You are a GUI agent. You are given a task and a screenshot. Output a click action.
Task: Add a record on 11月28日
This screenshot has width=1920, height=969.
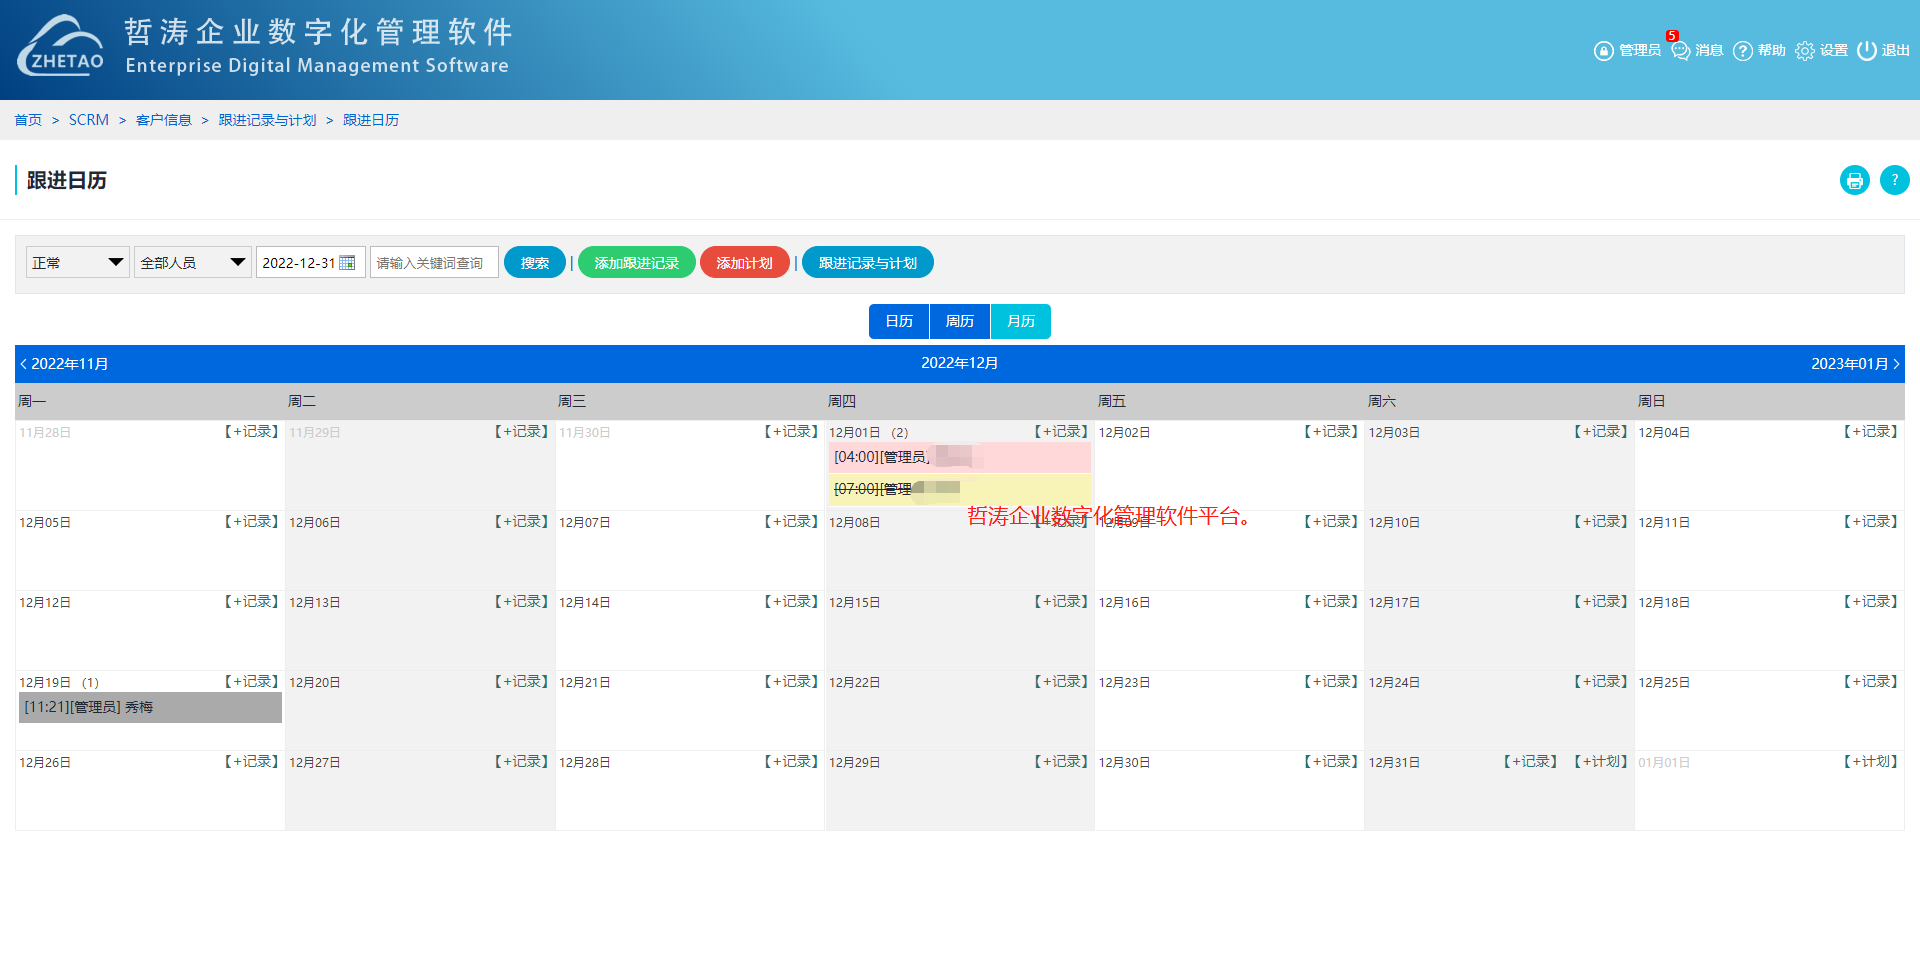coord(251,432)
